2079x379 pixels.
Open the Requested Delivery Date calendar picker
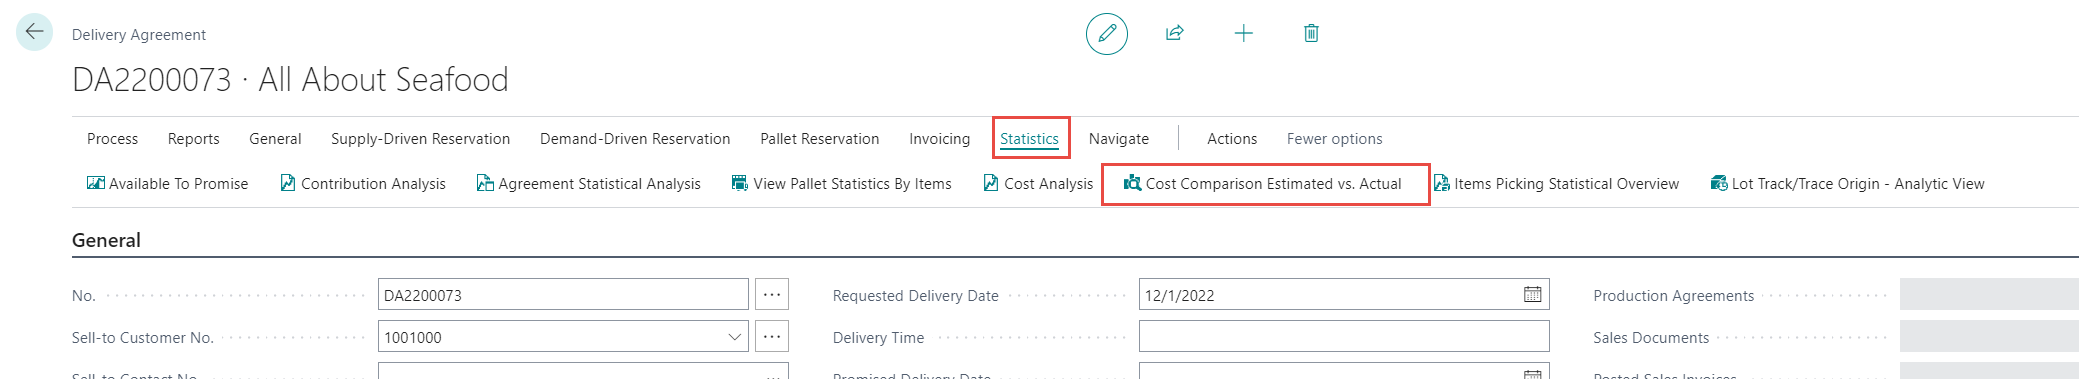tap(1532, 295)
